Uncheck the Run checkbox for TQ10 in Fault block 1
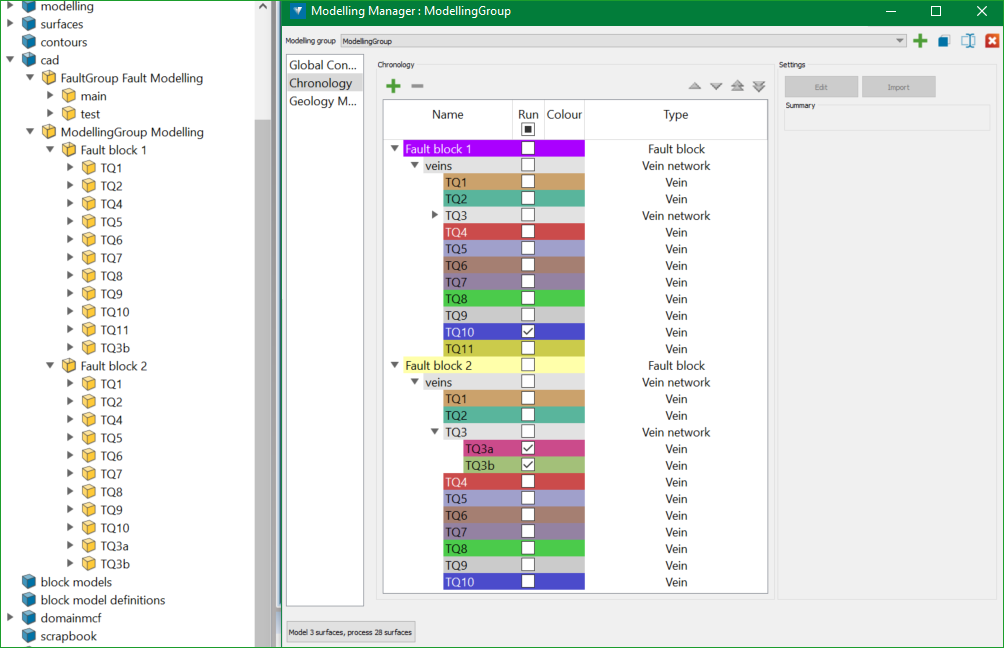Image resolution: width=1004 pixels, height=648 pixels. [x=528, y=332]
